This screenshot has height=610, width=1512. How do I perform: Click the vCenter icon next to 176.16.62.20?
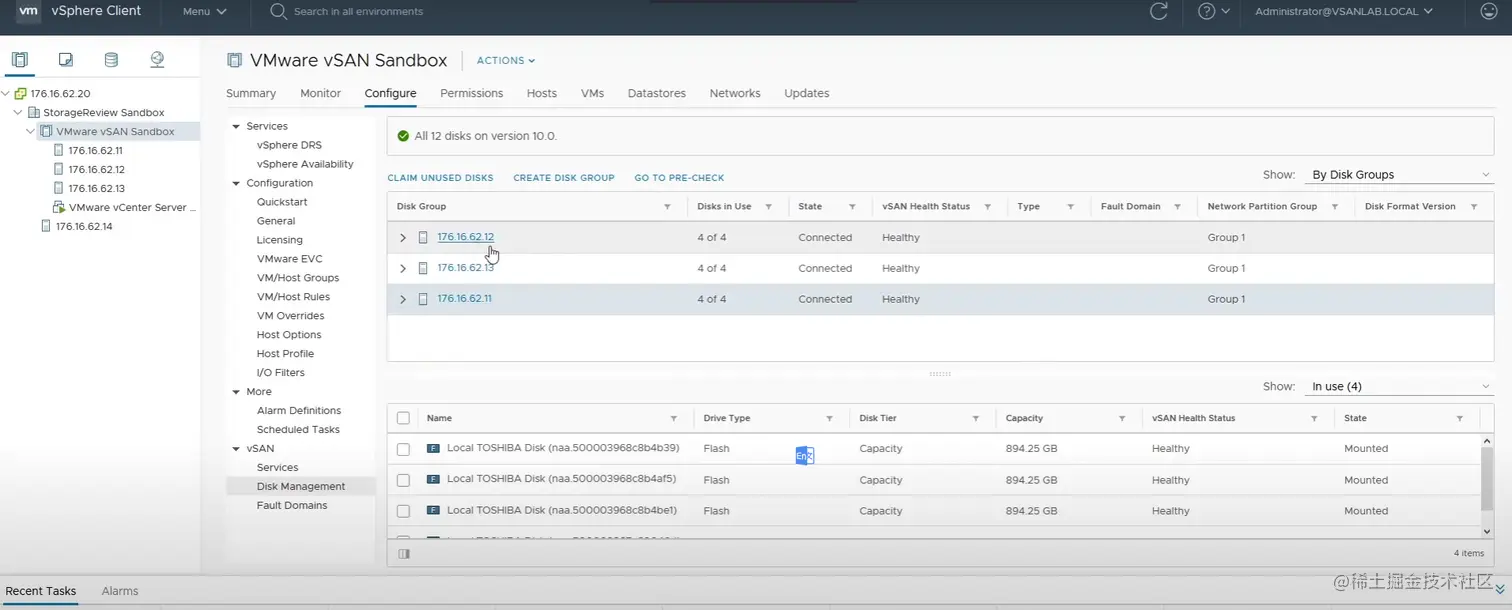pyautogui.click(x=21, y=94)
